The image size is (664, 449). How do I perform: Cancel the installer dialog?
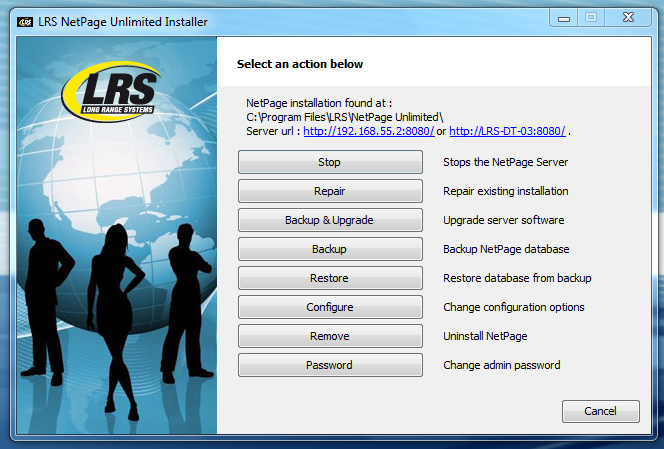pos(600,411)
